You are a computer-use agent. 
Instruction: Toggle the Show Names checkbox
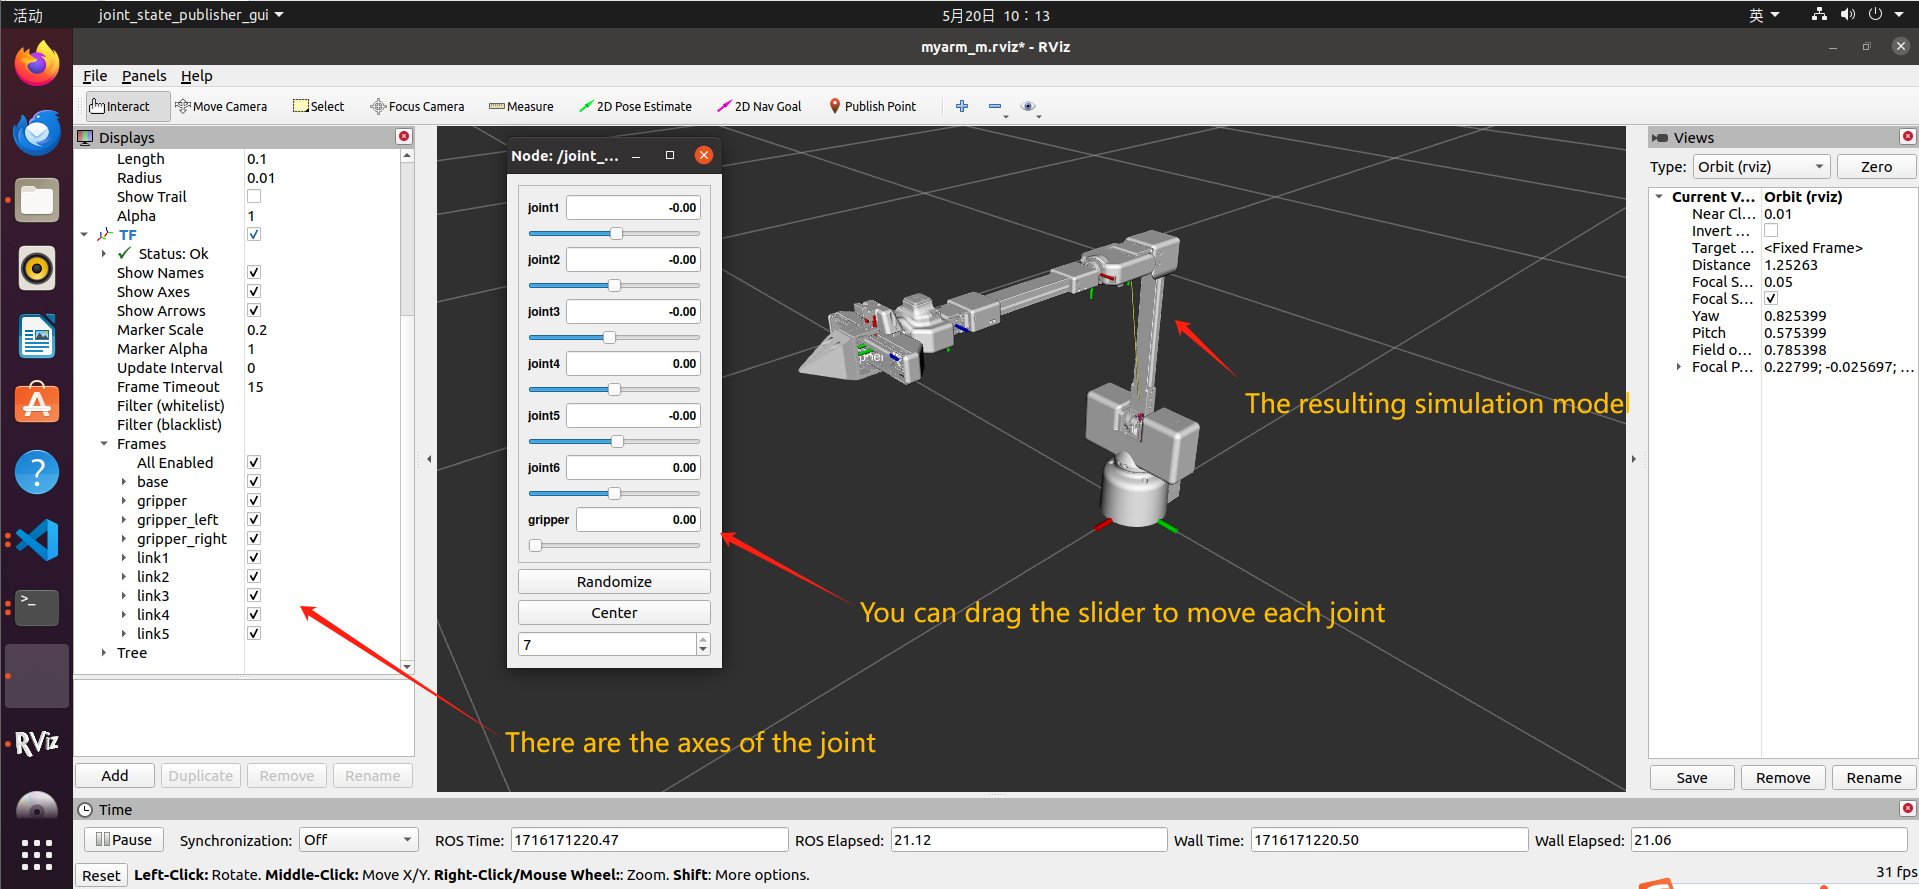tap(254, 273)
